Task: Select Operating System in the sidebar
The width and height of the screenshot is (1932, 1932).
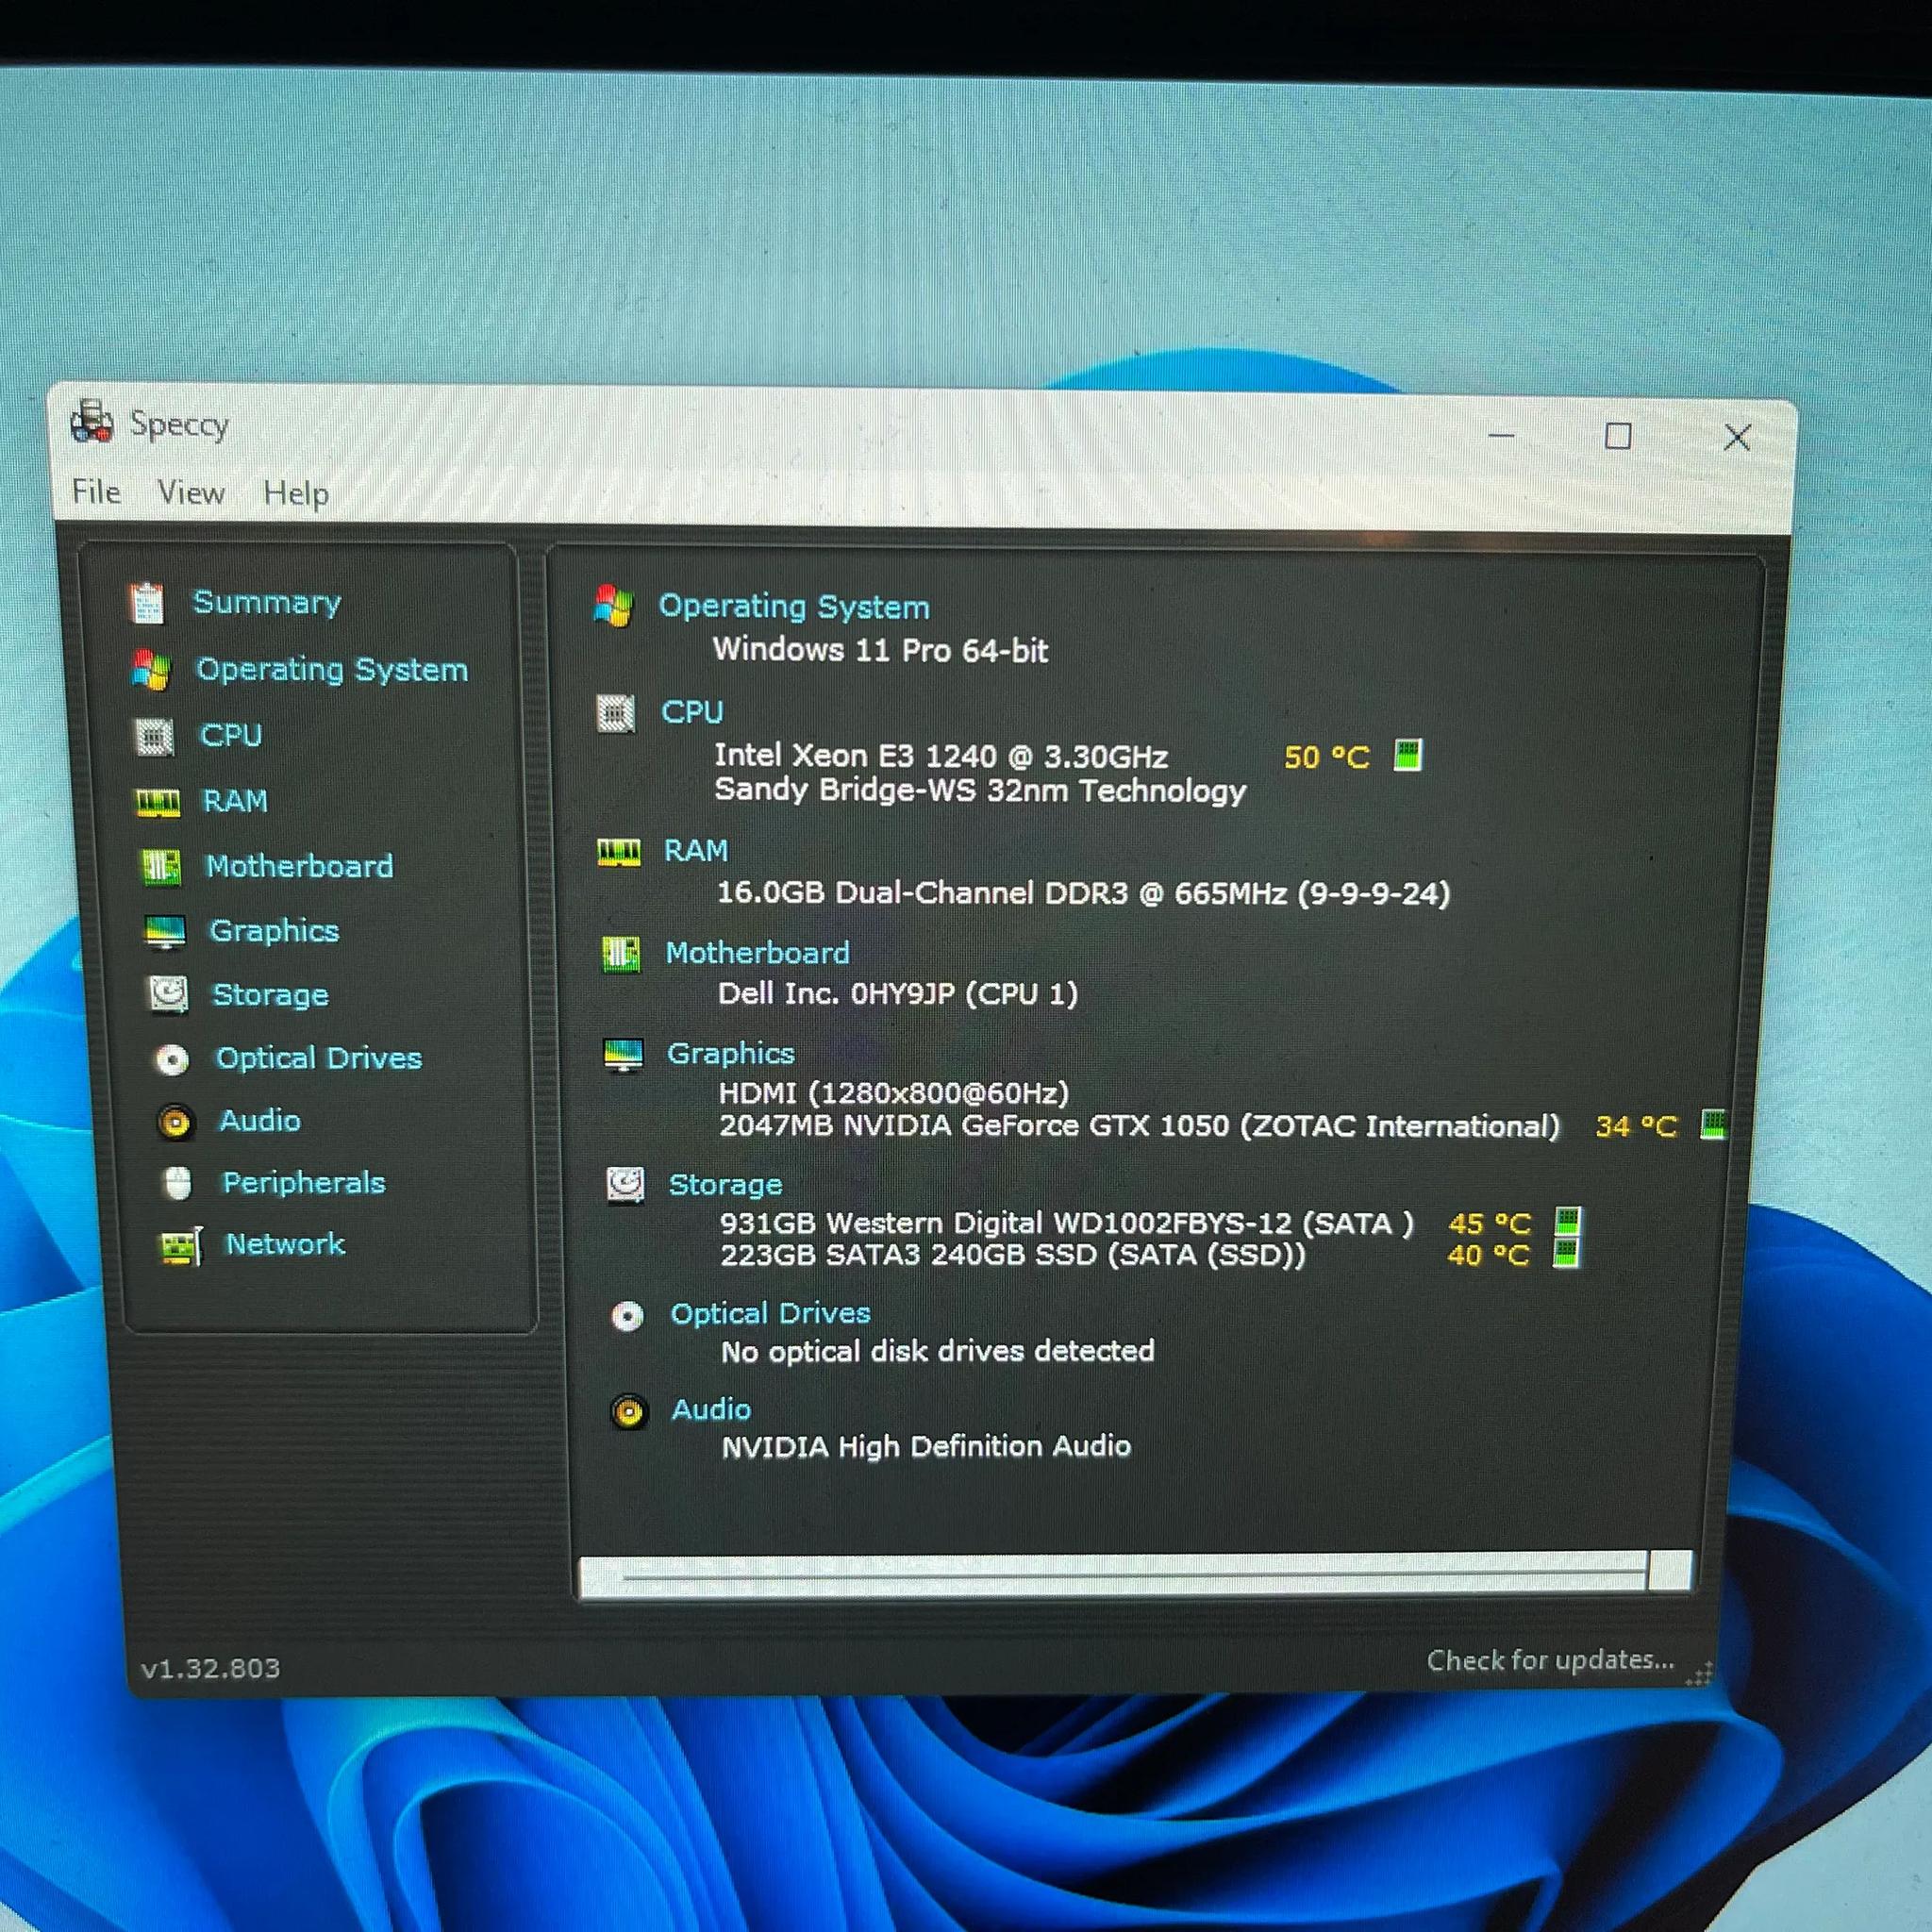Action: point(332,669)
